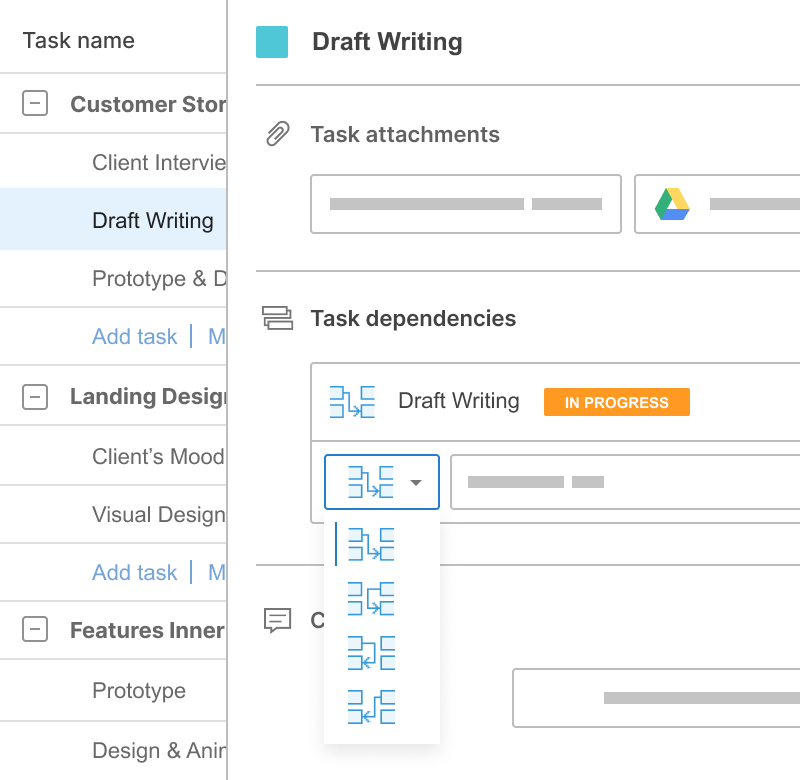Screen dimensions: 800x780
Task: Select the Prototype task in list
Action: coord(139,691)
